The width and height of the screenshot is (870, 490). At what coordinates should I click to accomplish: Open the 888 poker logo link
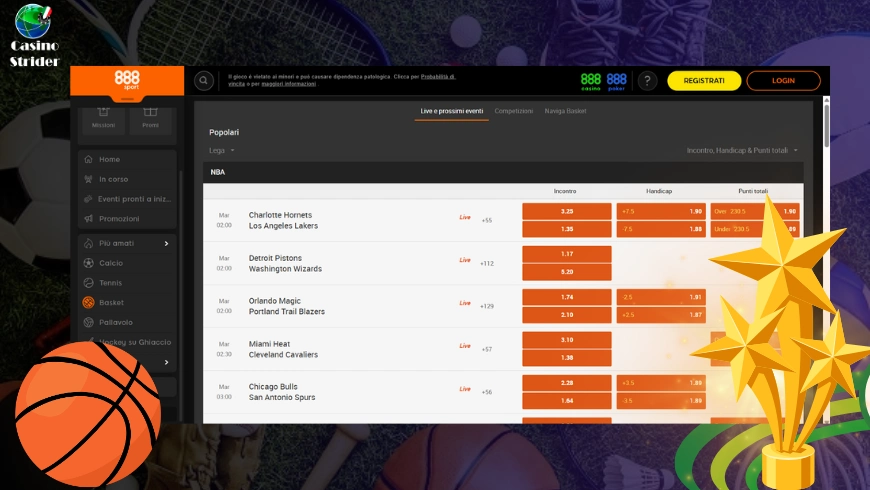pyautogui.click(x=616, y=82)
